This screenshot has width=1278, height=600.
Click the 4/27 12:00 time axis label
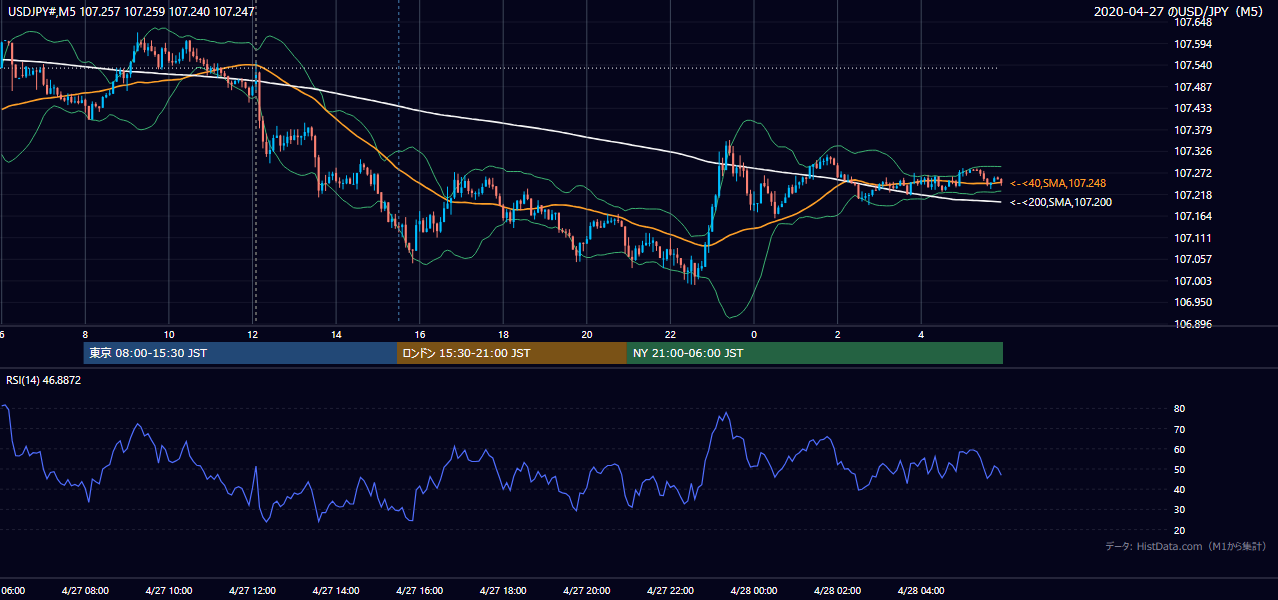(x=252, y=591)
